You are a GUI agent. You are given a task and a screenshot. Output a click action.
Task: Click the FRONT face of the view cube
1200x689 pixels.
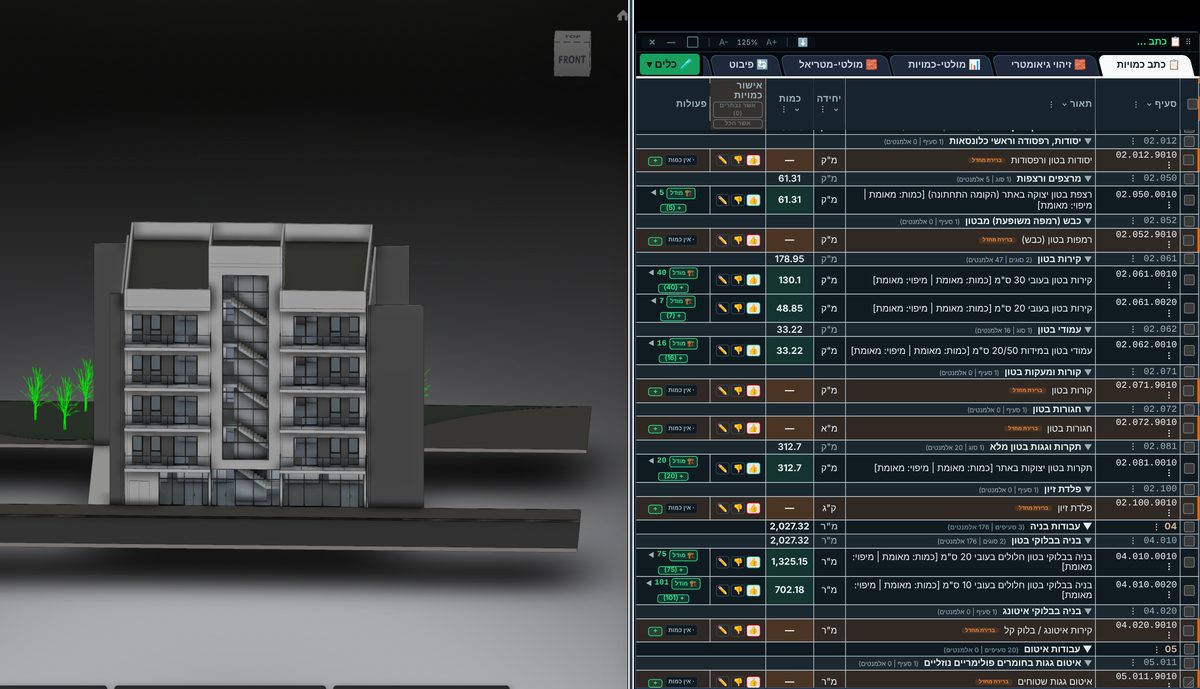click(x=572, y=58)
